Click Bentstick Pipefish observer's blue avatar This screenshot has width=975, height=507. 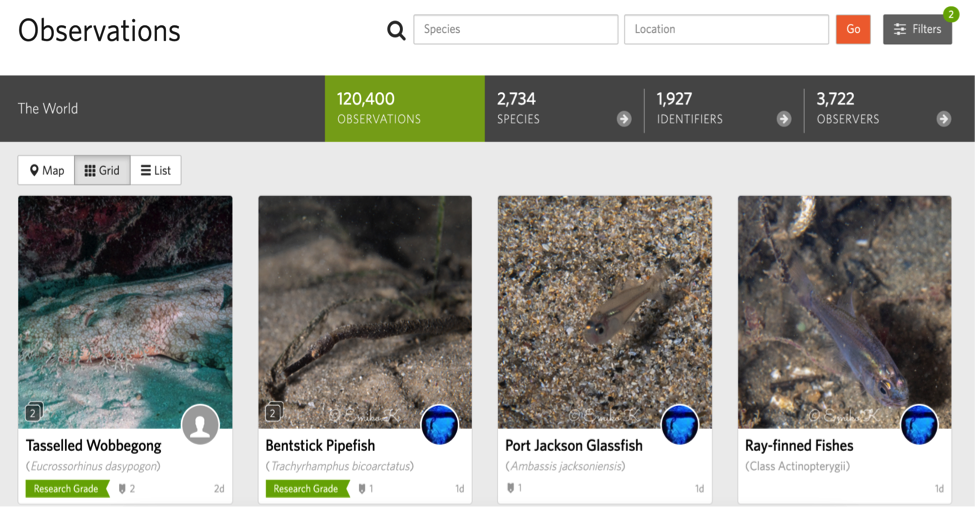coord(440,425)
